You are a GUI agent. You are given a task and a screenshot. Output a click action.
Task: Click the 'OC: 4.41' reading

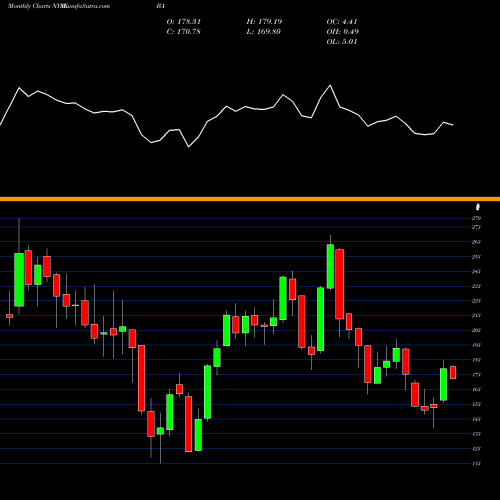coord(342,22)
